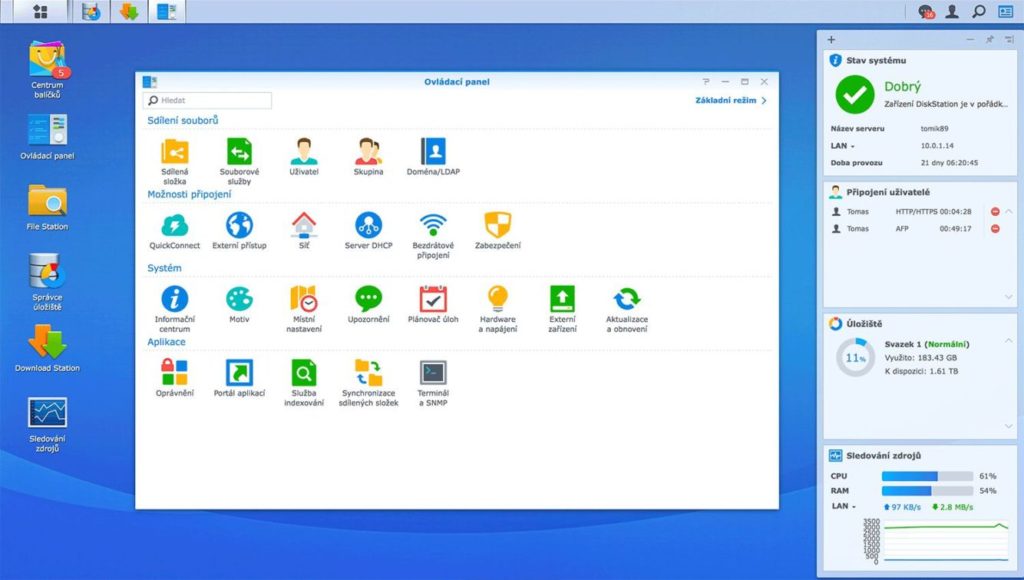Viewport: 1024px width, 580px height.
Task: Open Stav systému widget title
Action: (x=876, y=60)
